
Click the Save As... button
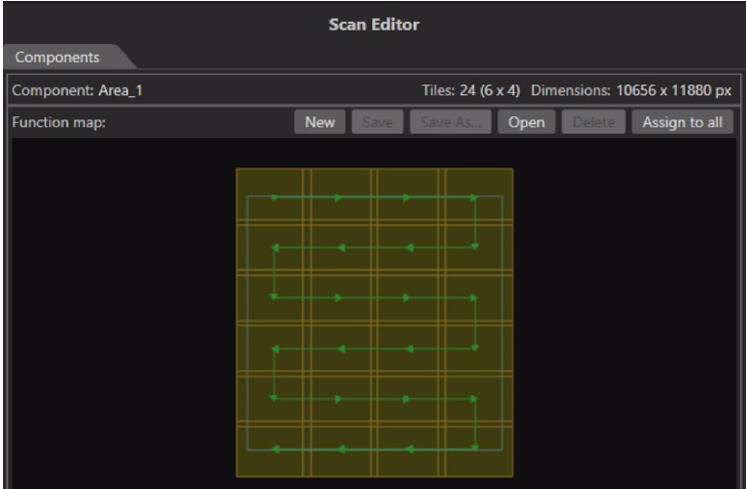tap(451, 123)
